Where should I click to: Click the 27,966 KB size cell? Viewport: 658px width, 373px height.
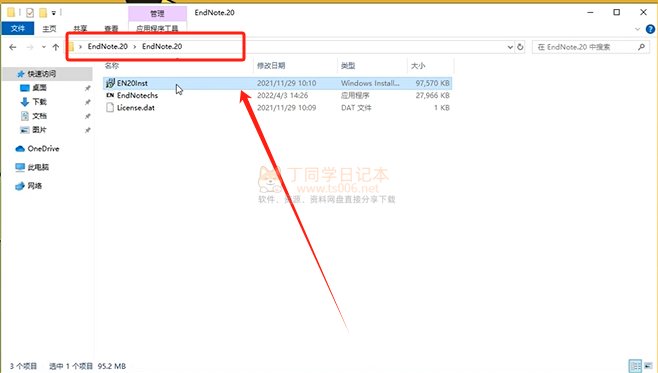433,95
